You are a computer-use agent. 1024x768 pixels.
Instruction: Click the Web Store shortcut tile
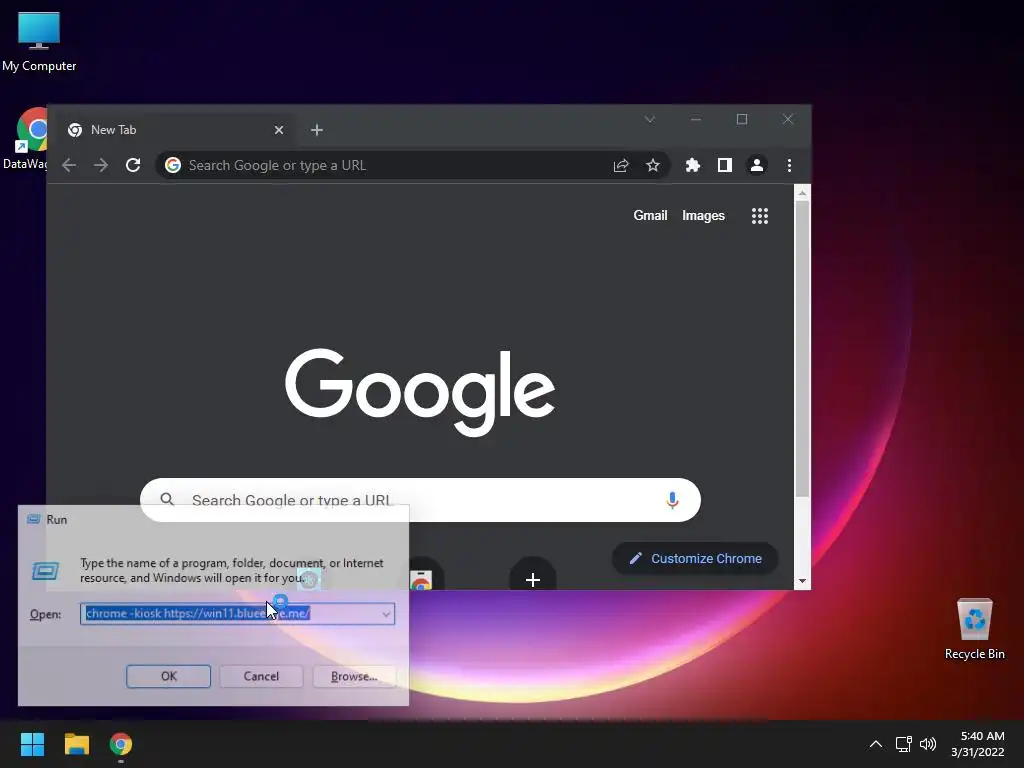point(421,579)
